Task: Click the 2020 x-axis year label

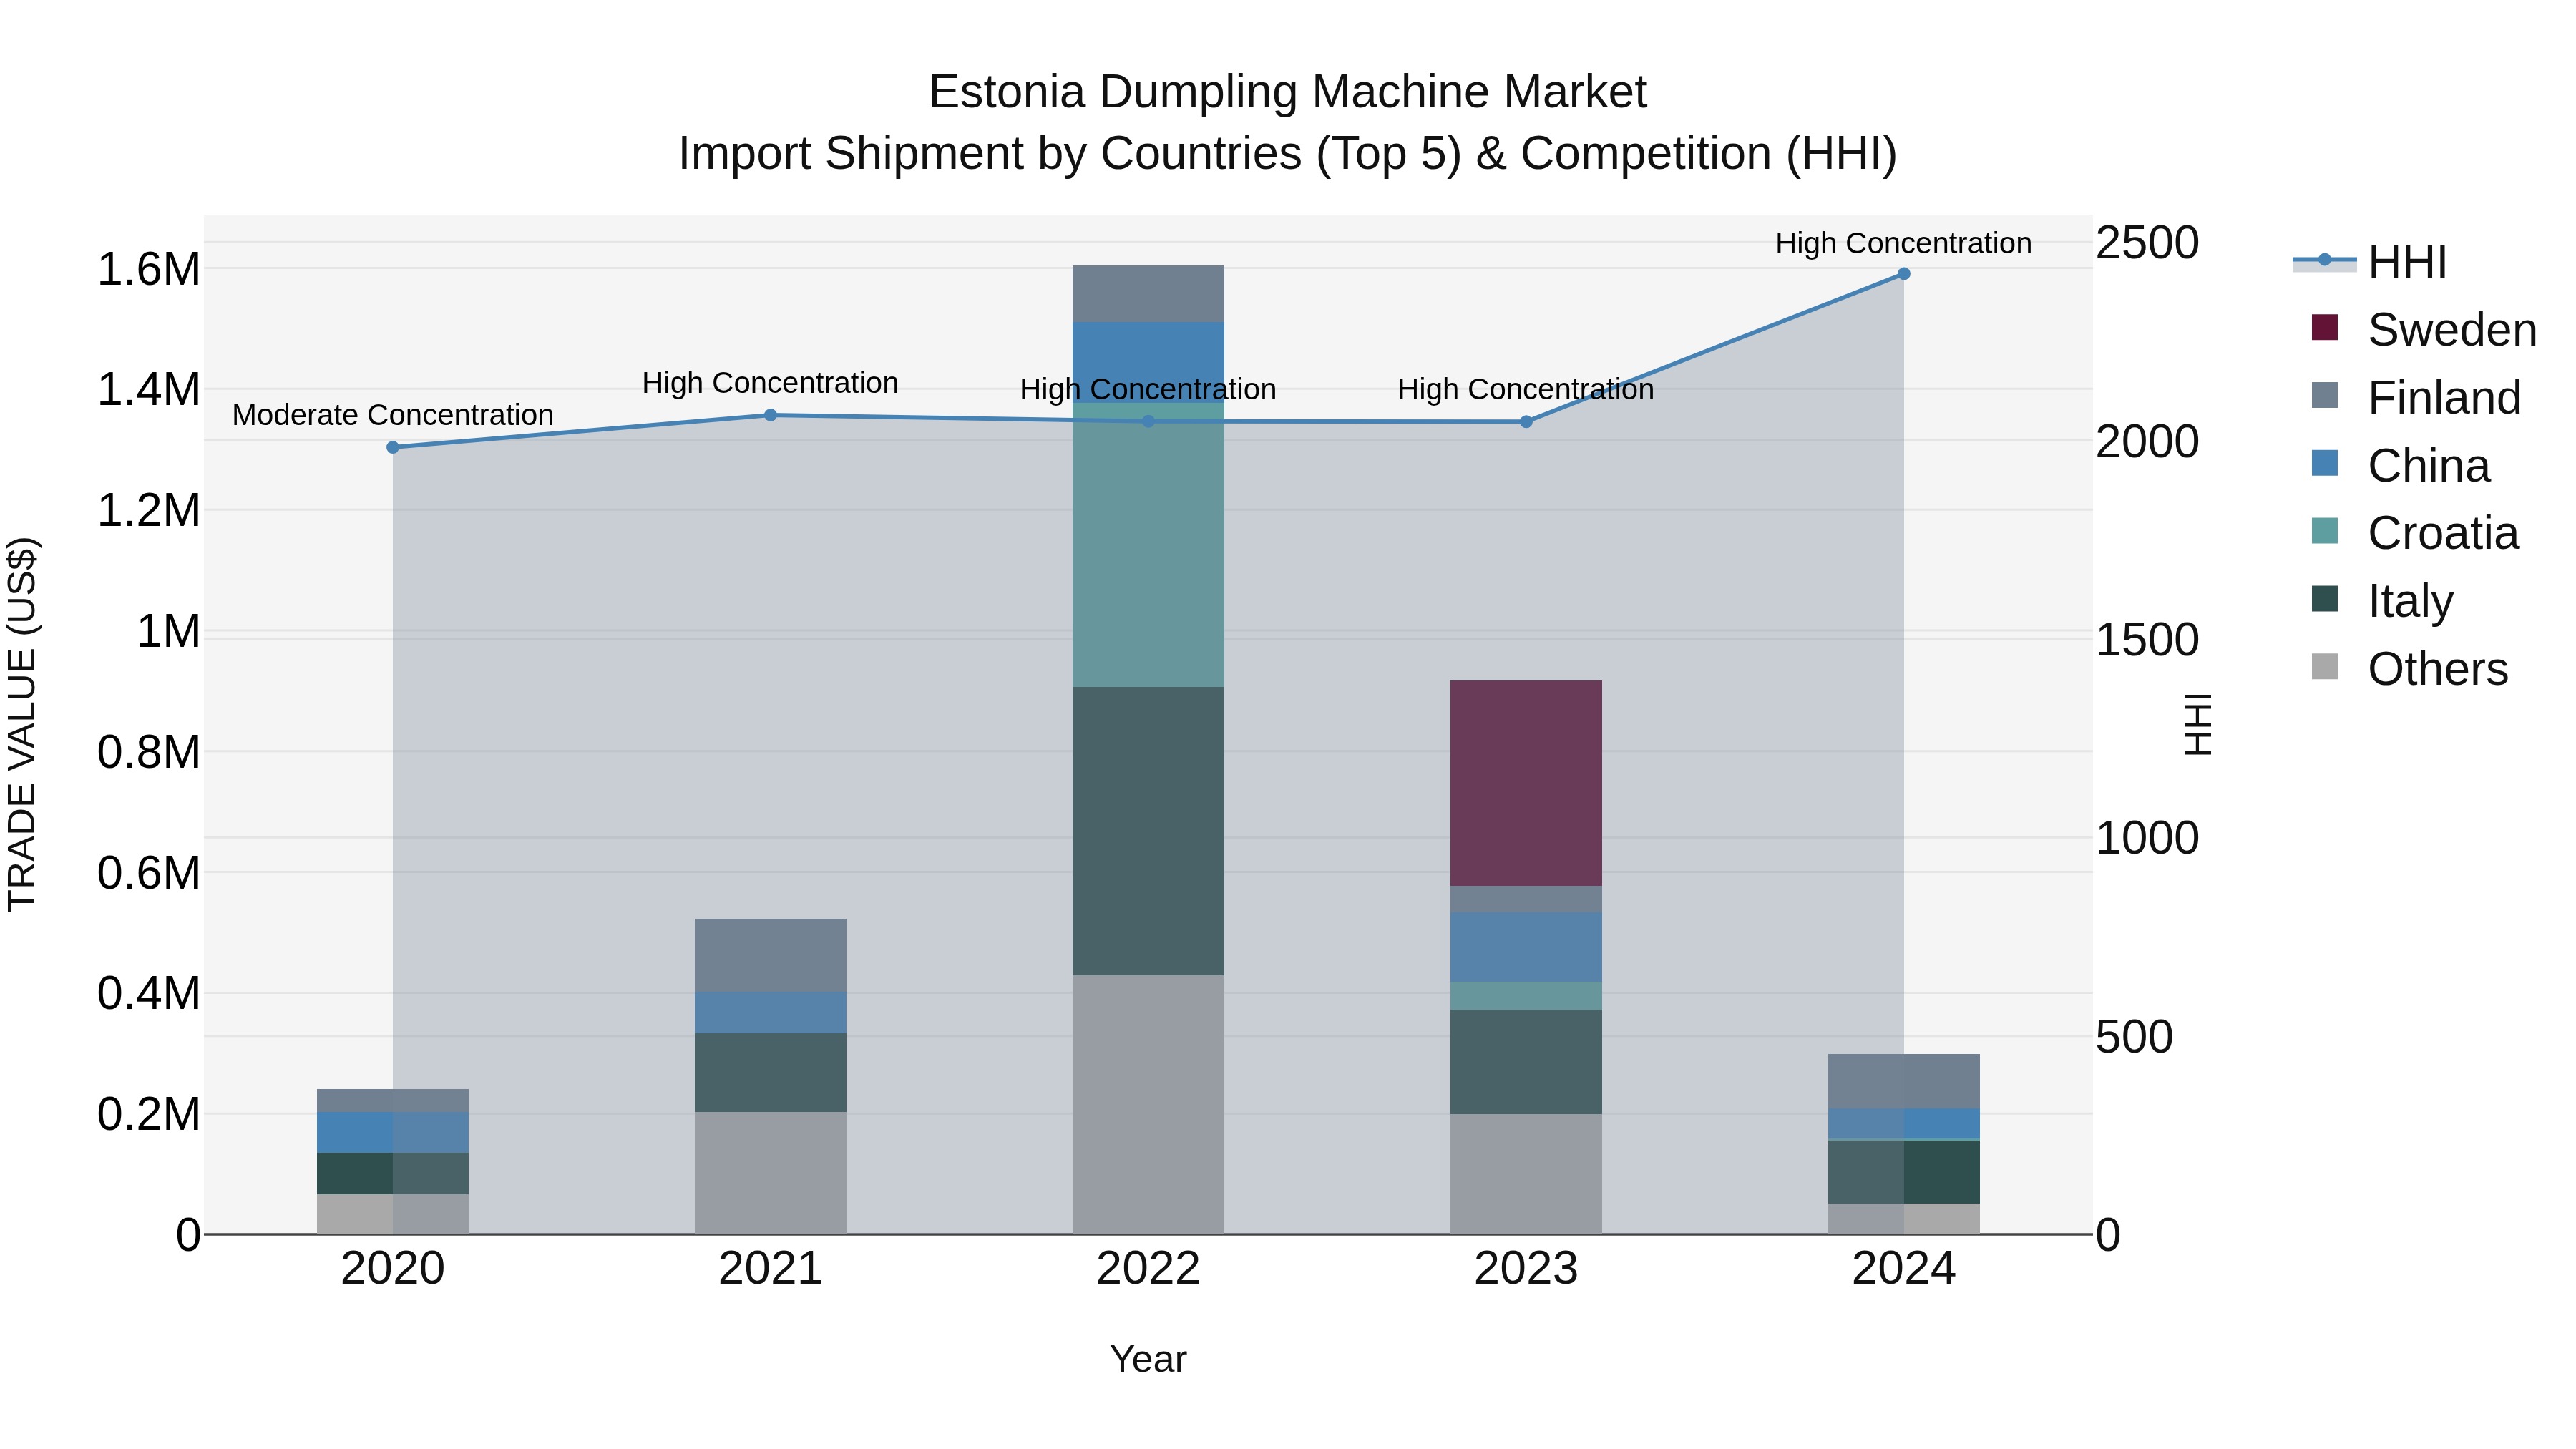Action: 393,1269
